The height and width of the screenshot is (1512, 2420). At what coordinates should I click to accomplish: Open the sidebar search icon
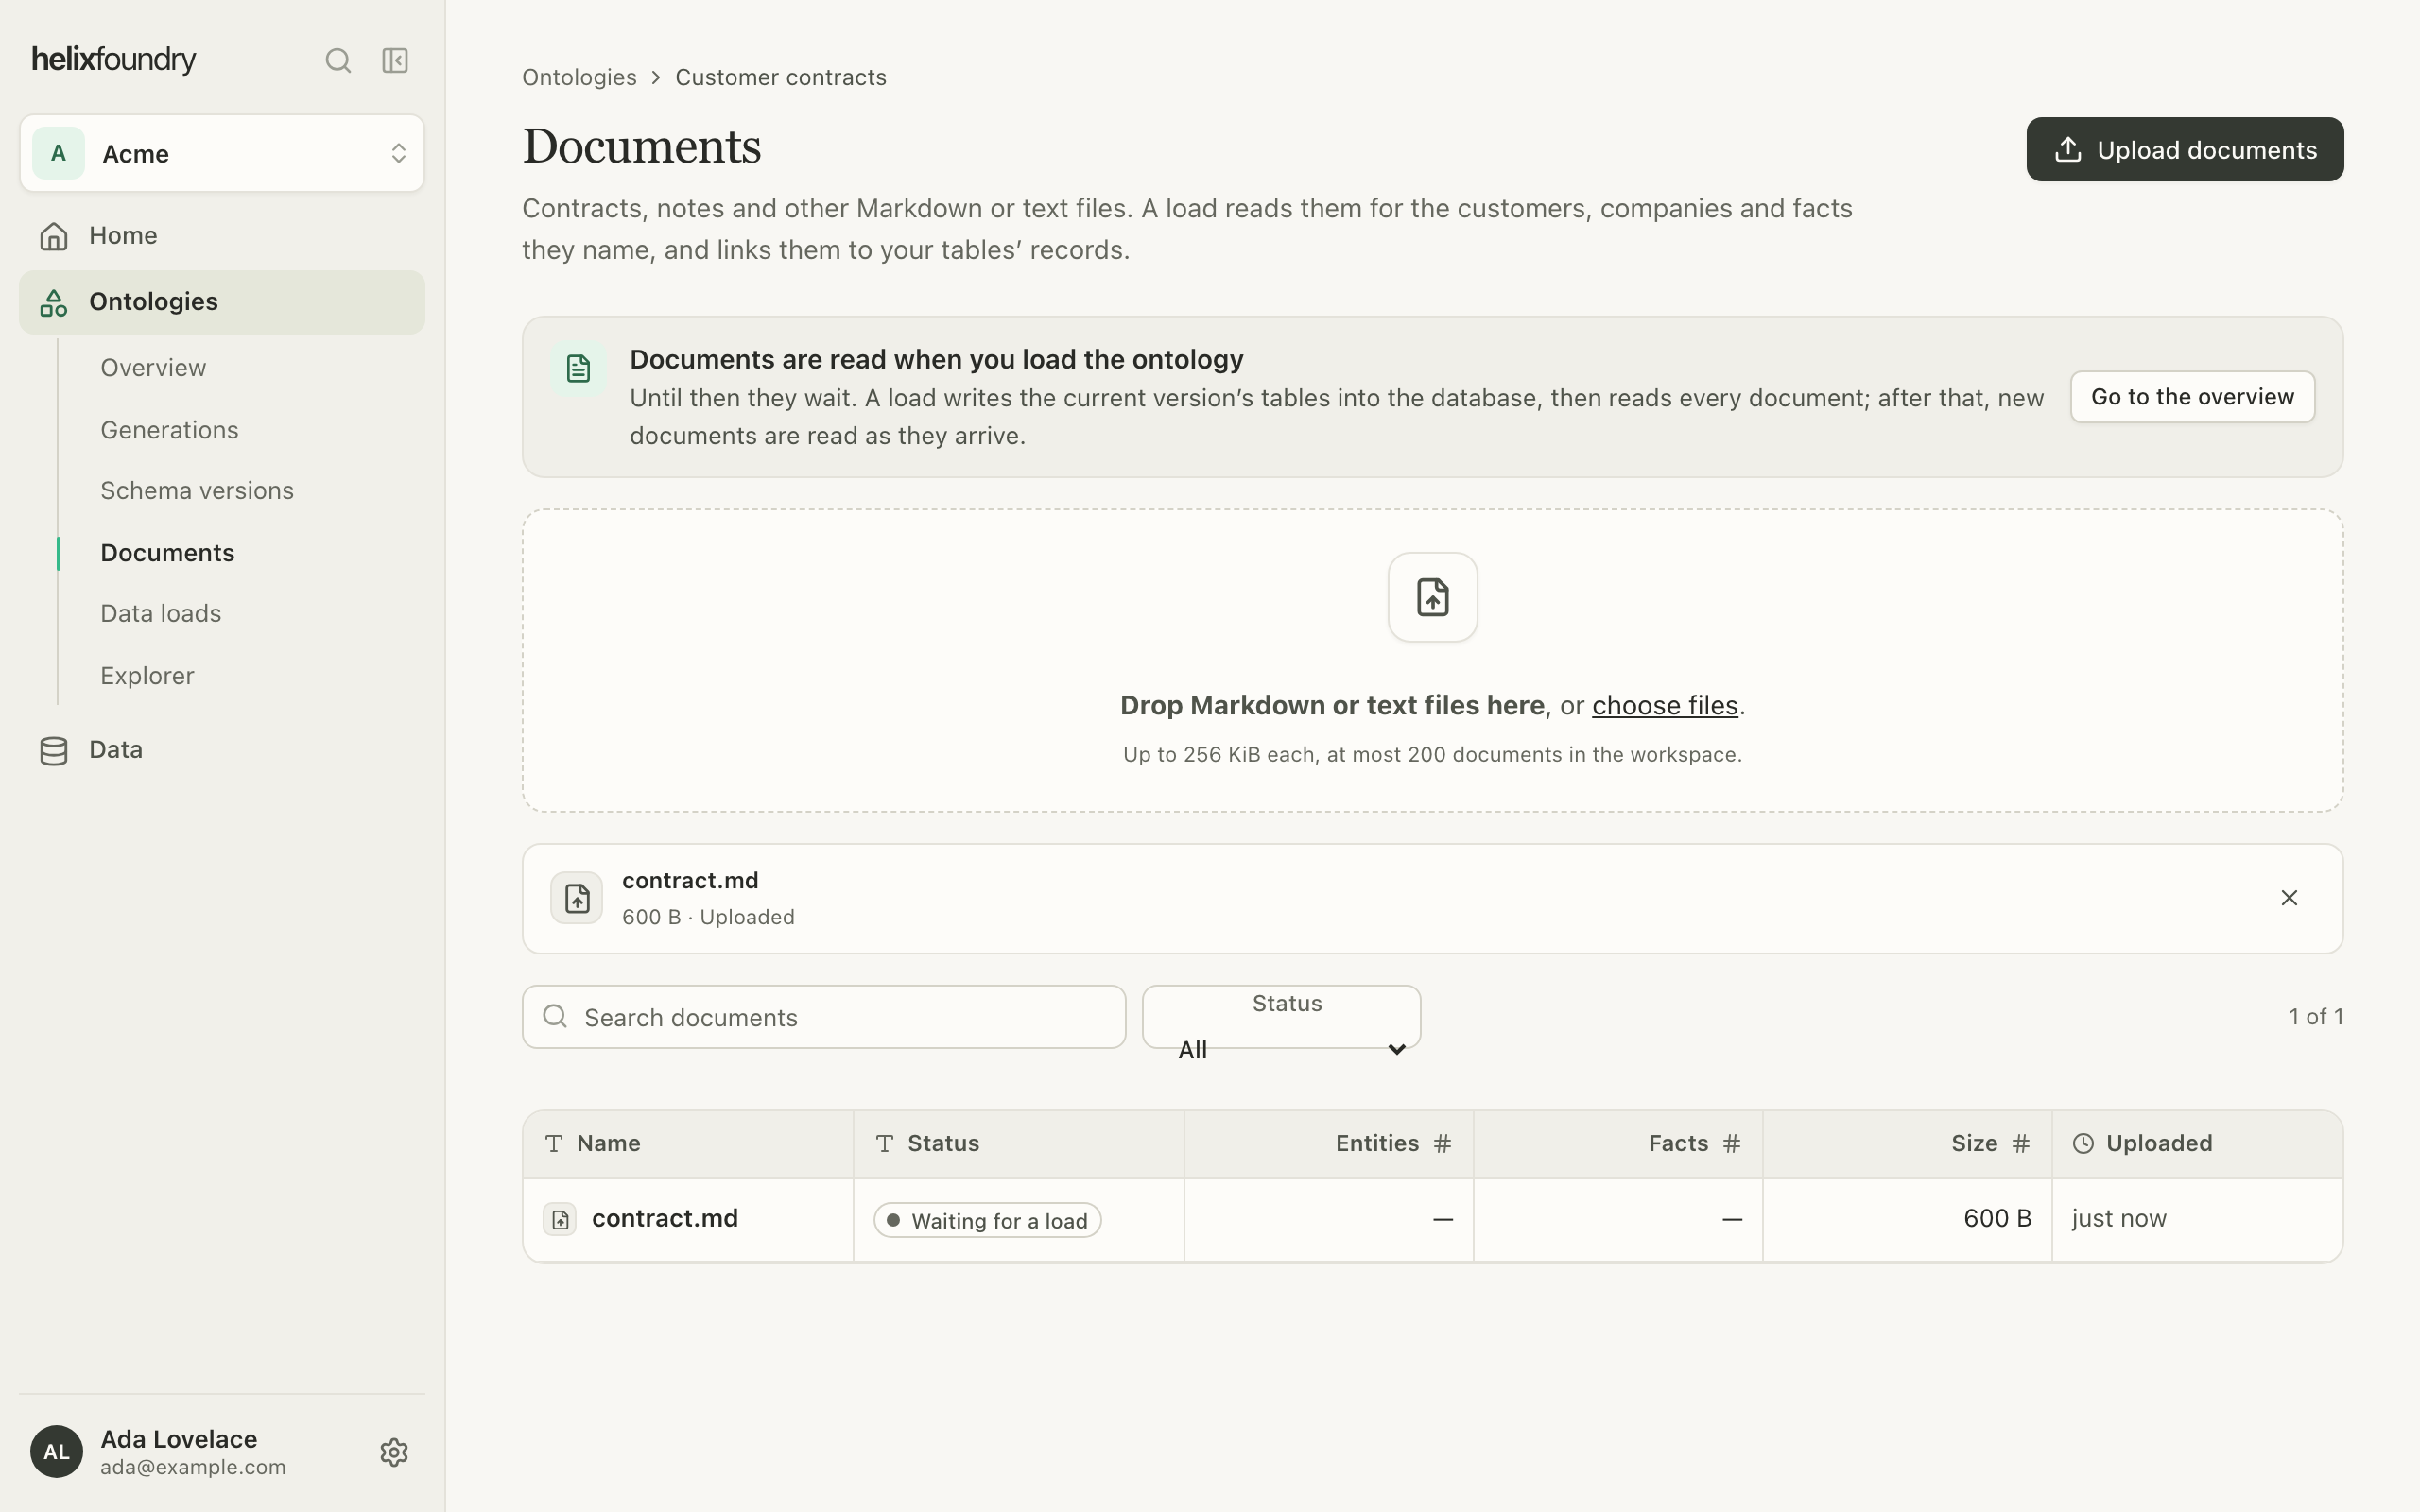(x=338, y=61)
